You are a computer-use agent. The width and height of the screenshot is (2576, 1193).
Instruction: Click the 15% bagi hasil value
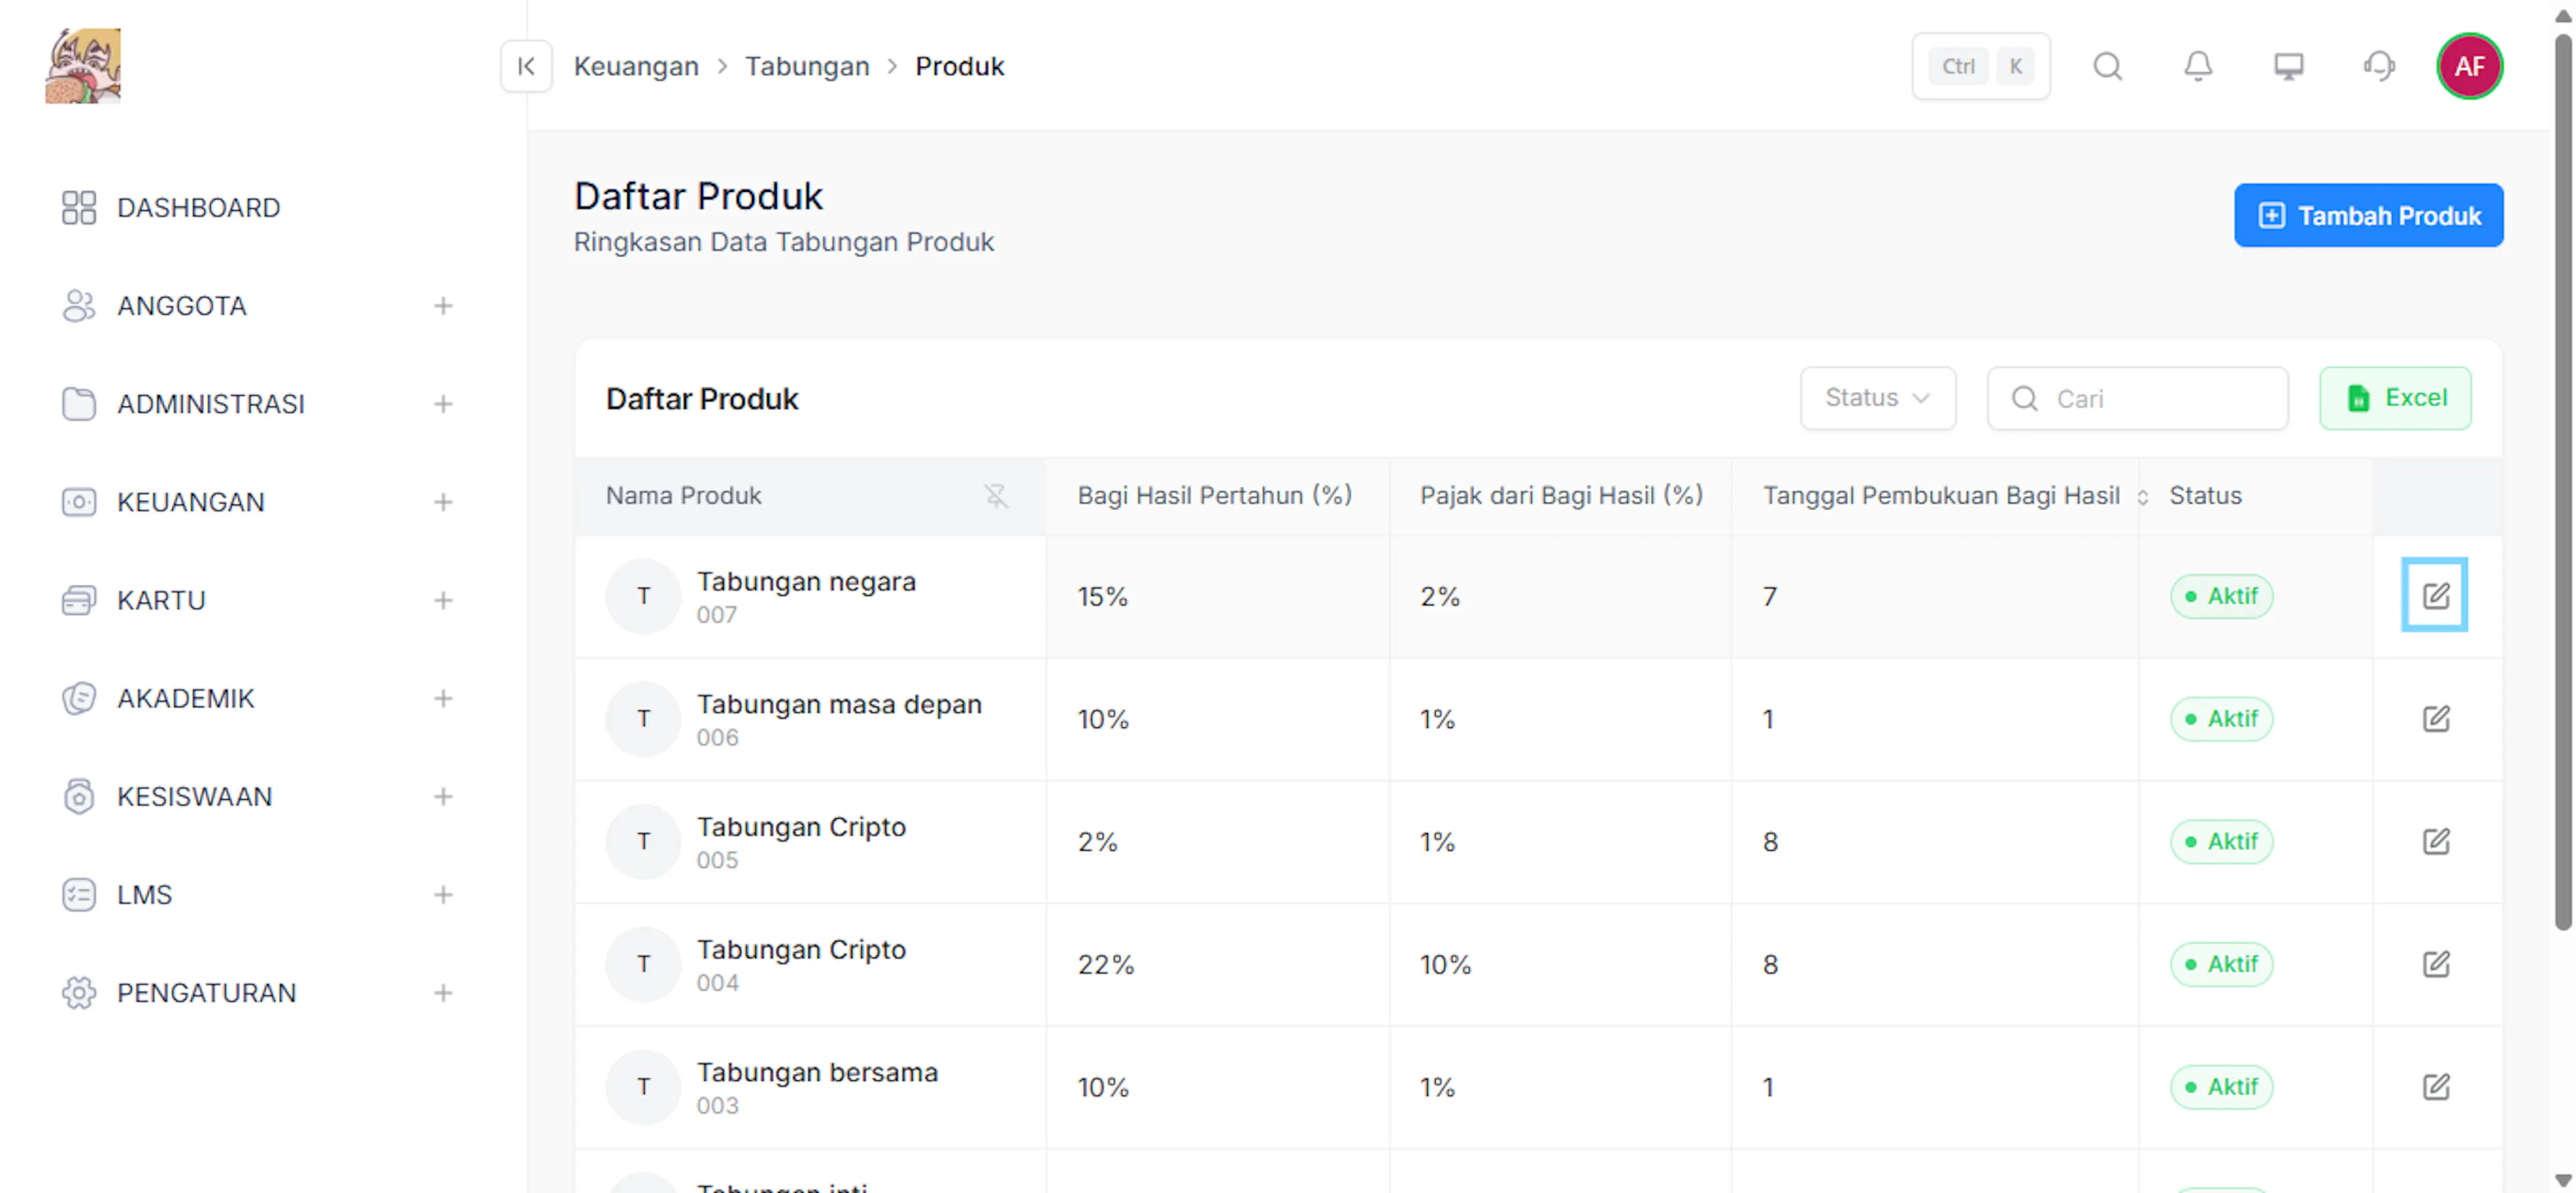(x=1102, y=597)
